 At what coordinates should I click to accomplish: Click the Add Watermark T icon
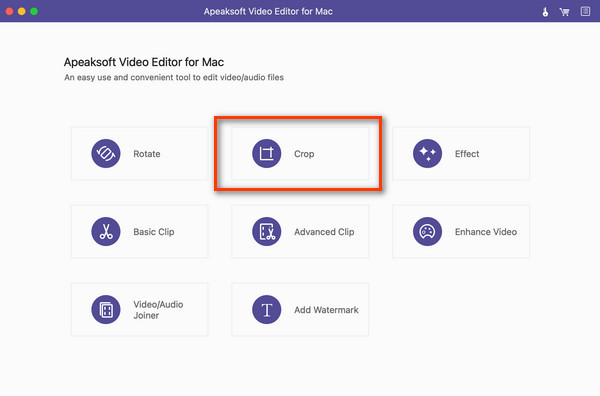coord(267,310)
